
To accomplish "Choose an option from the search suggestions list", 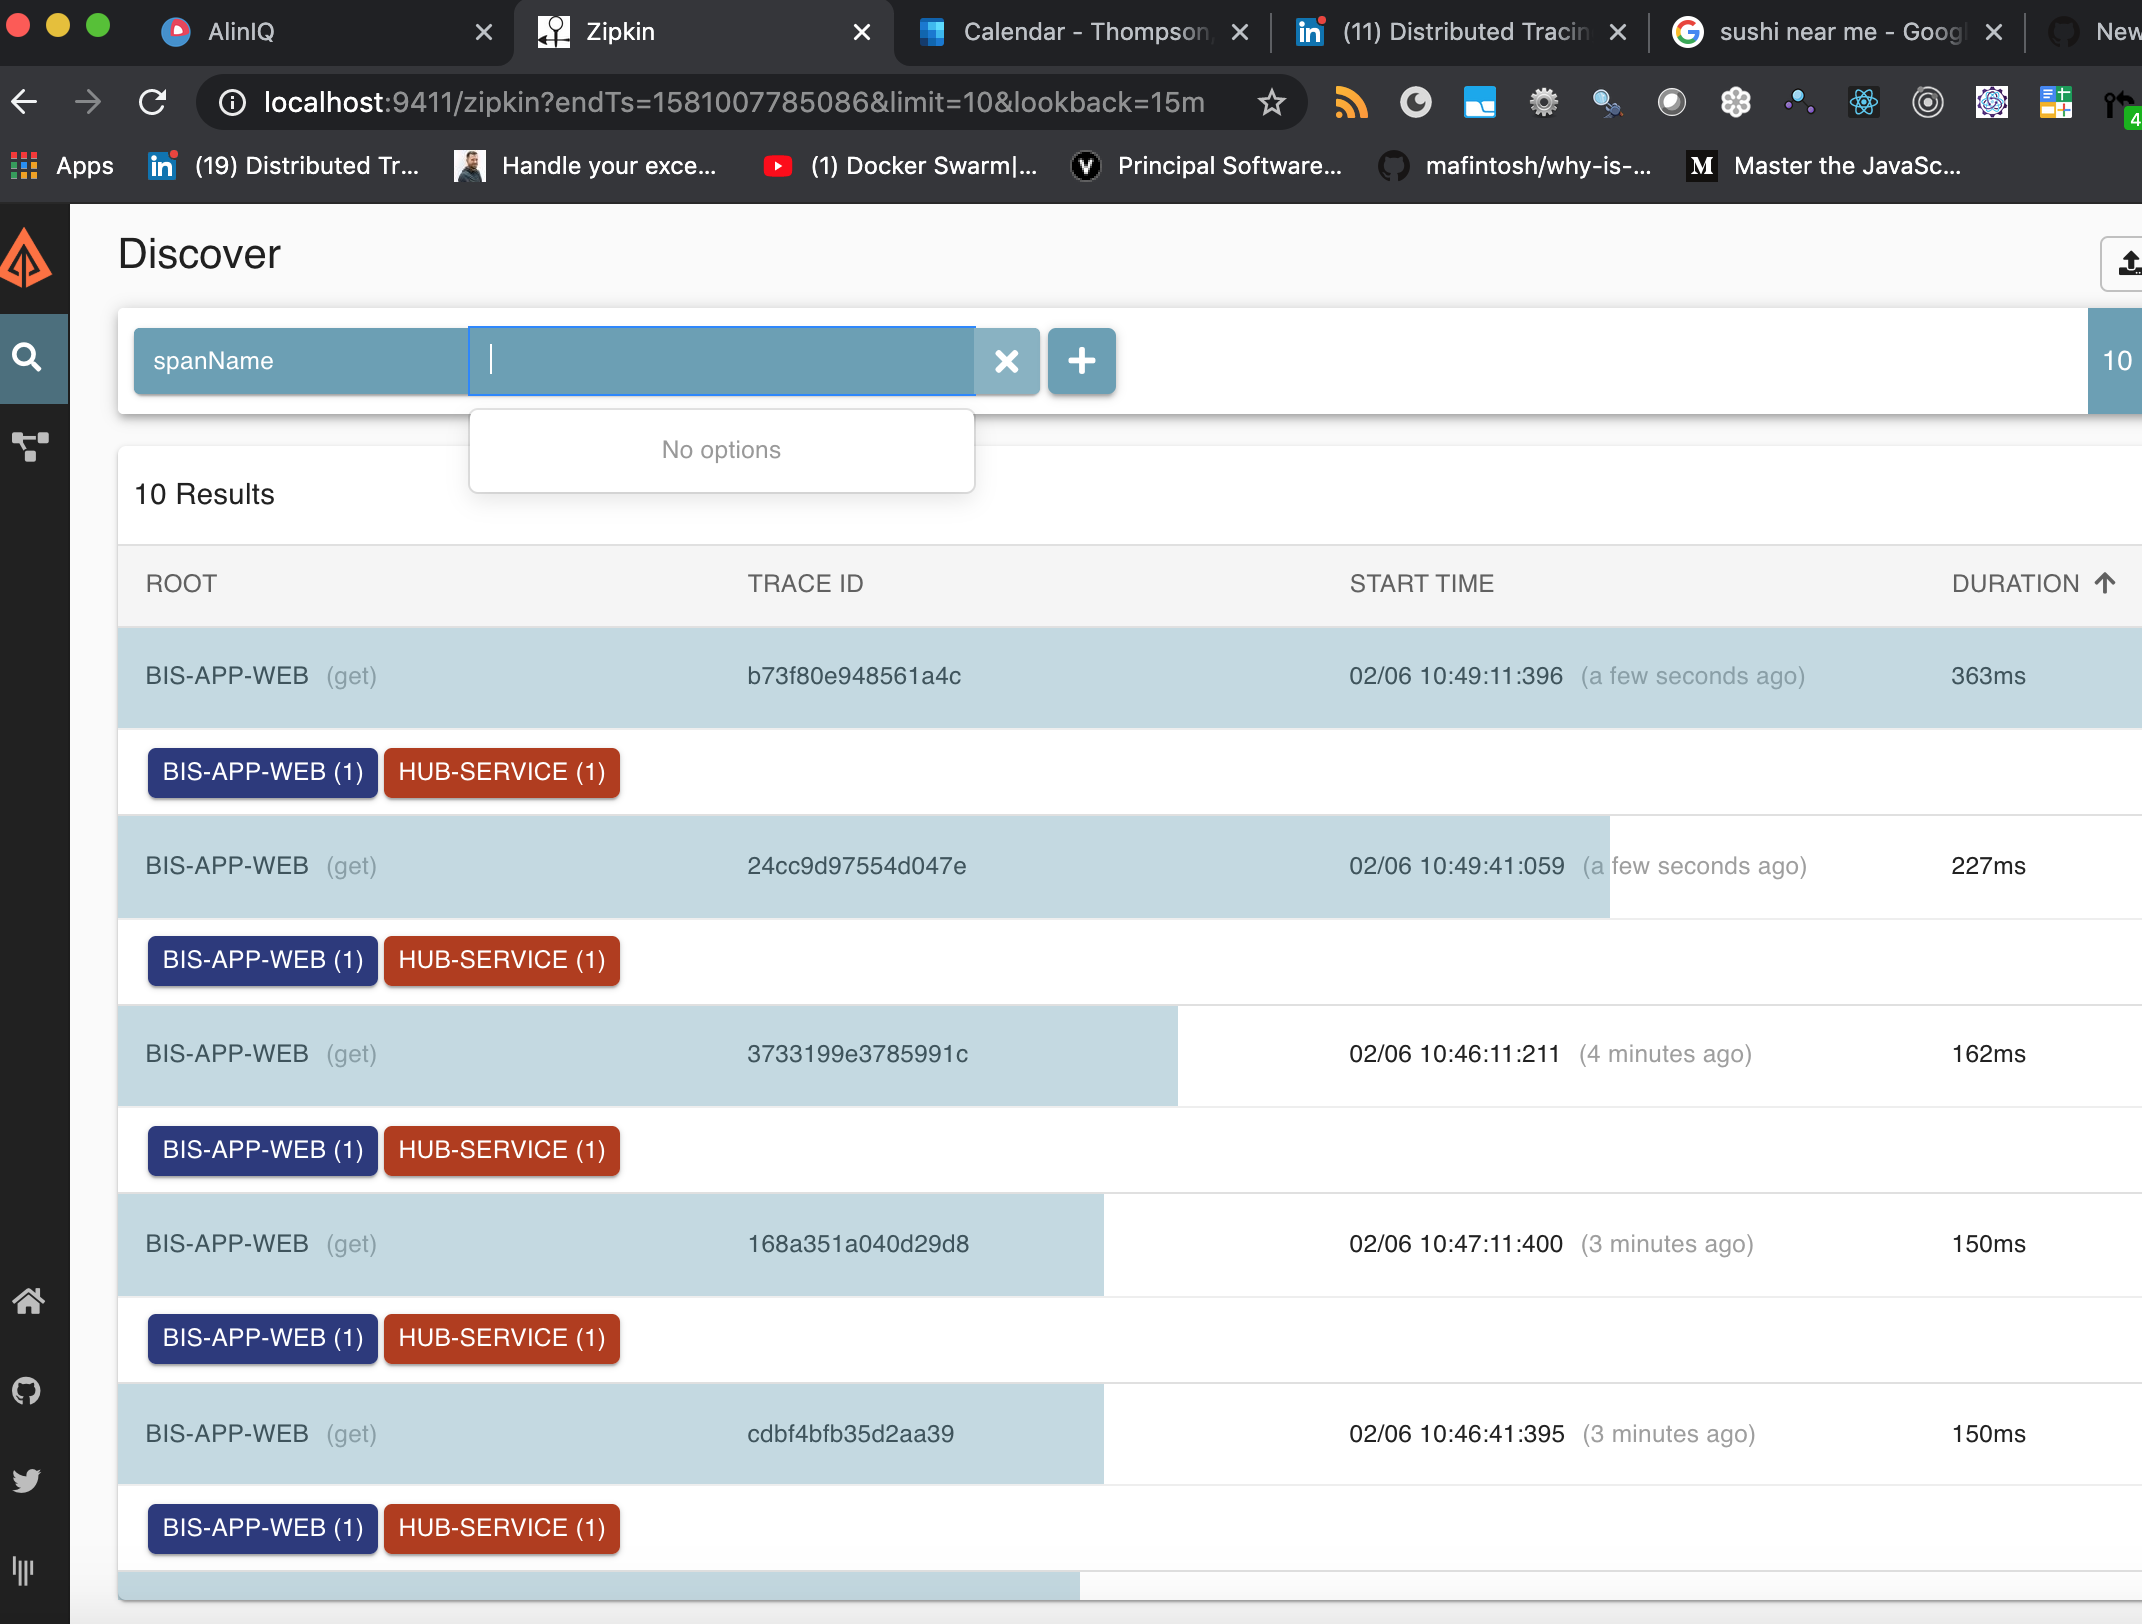I will [720, 449].
